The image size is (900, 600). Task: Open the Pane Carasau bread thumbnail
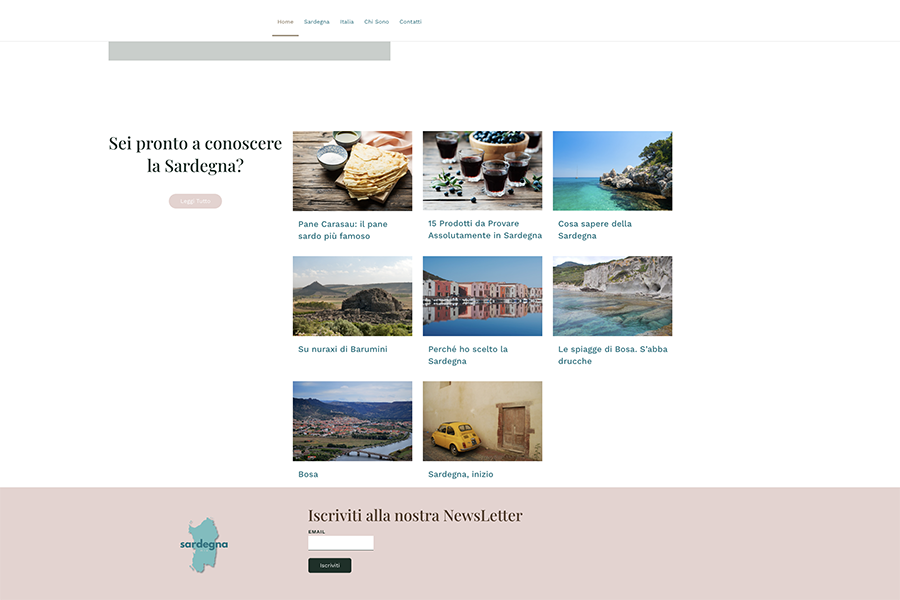(x=352, y=171)
